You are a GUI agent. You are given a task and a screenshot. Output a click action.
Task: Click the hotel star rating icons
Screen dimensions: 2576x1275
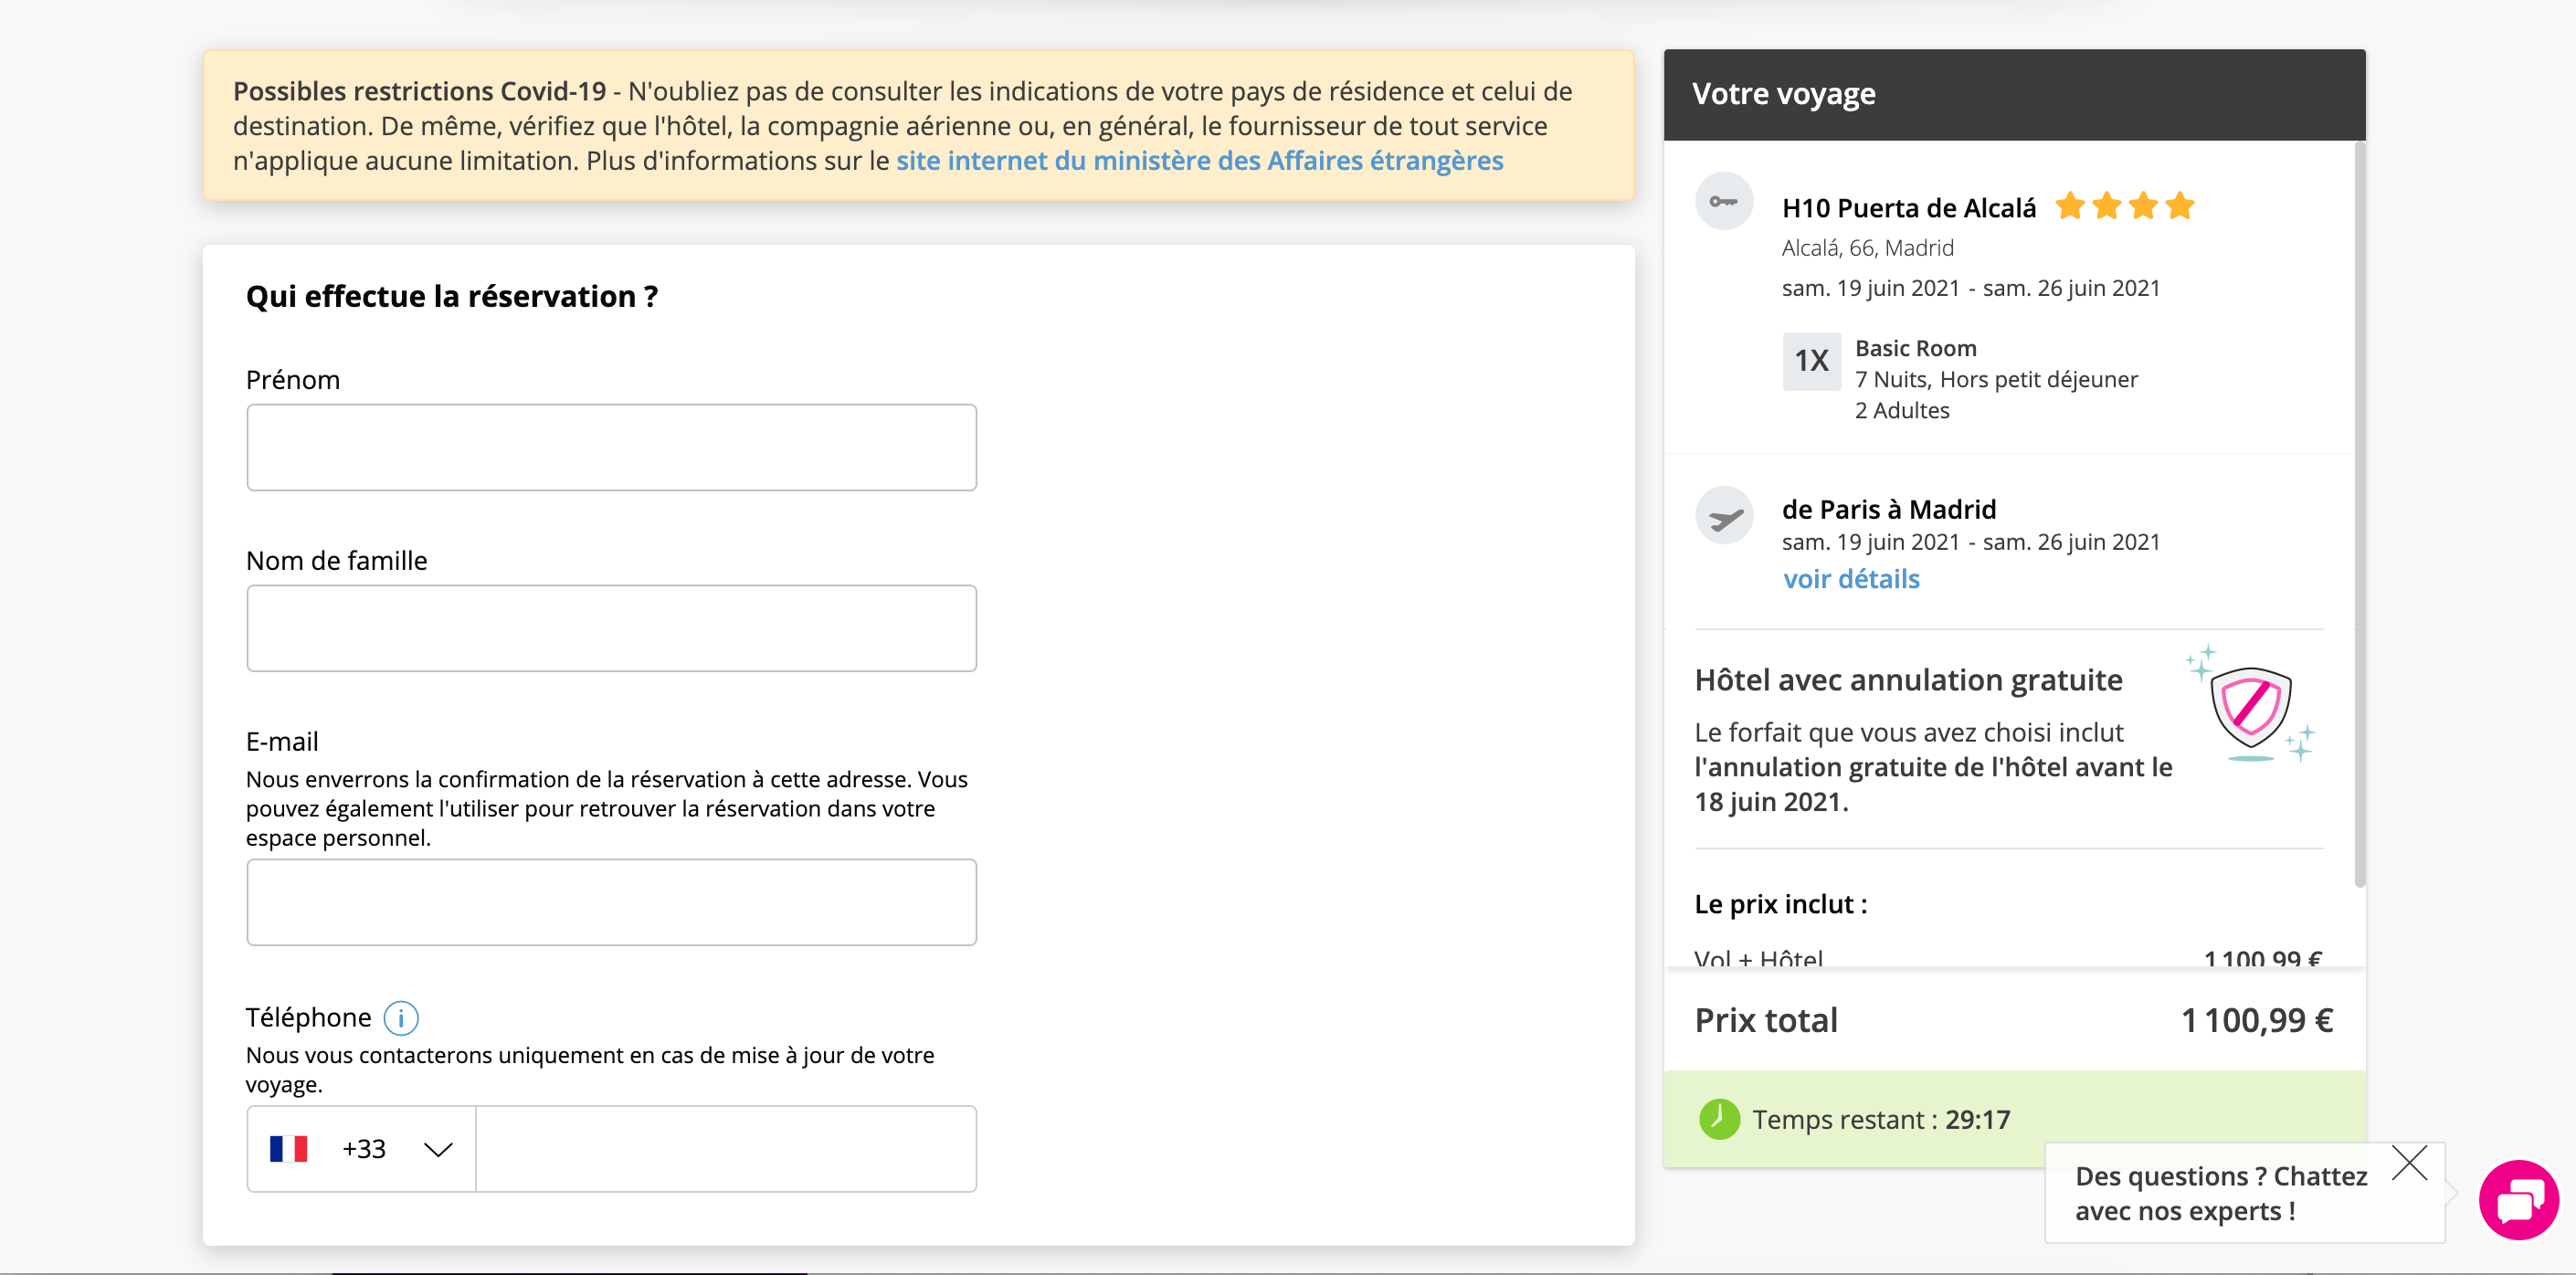pyautogui.click(x=2124, y=206)
